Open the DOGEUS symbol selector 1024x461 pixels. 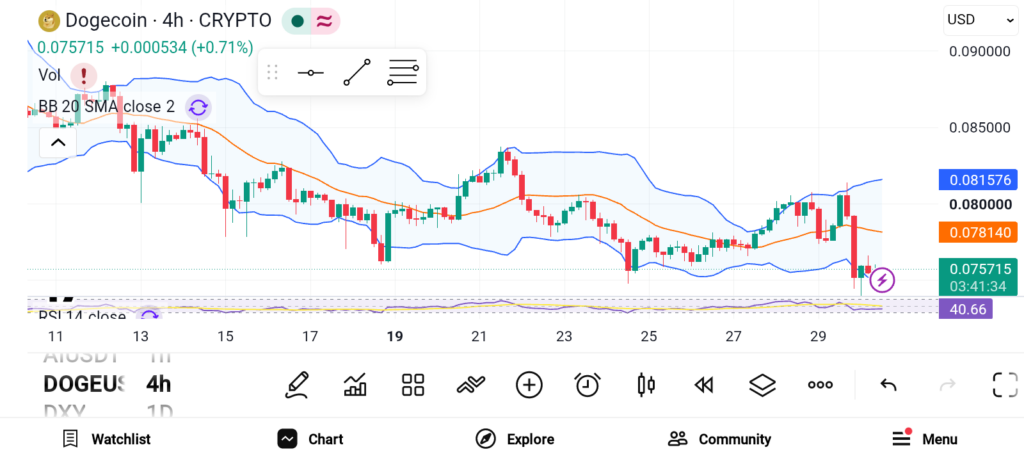coord(83,384)
